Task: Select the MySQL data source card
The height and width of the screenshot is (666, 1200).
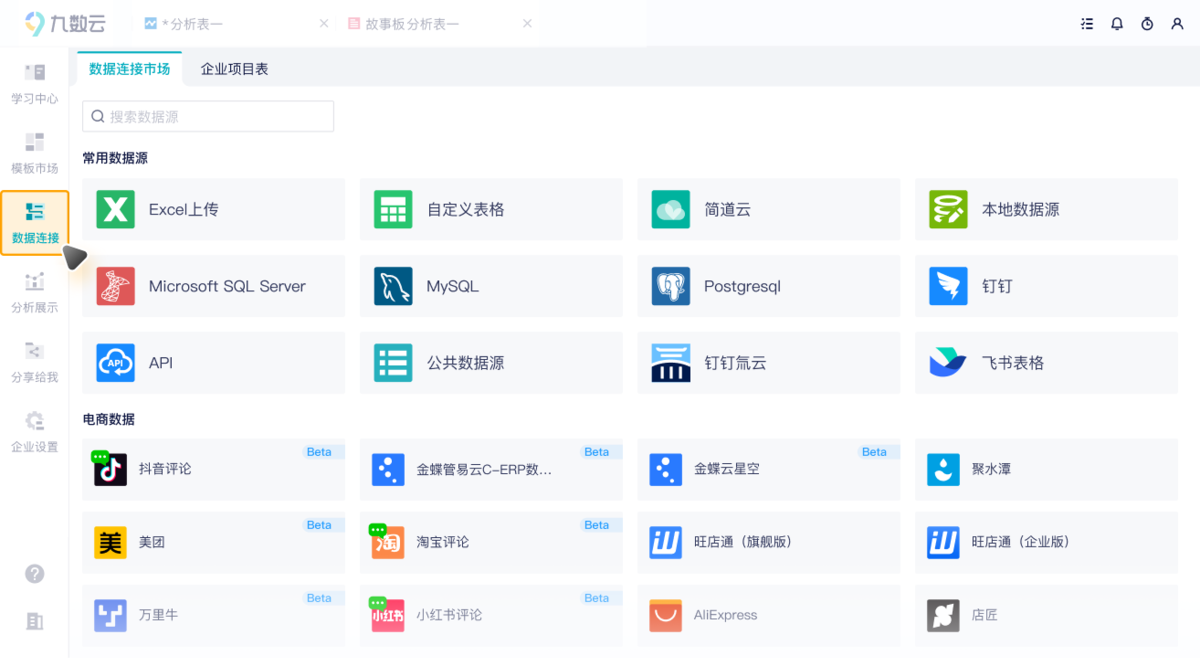Action: [491, 286]
